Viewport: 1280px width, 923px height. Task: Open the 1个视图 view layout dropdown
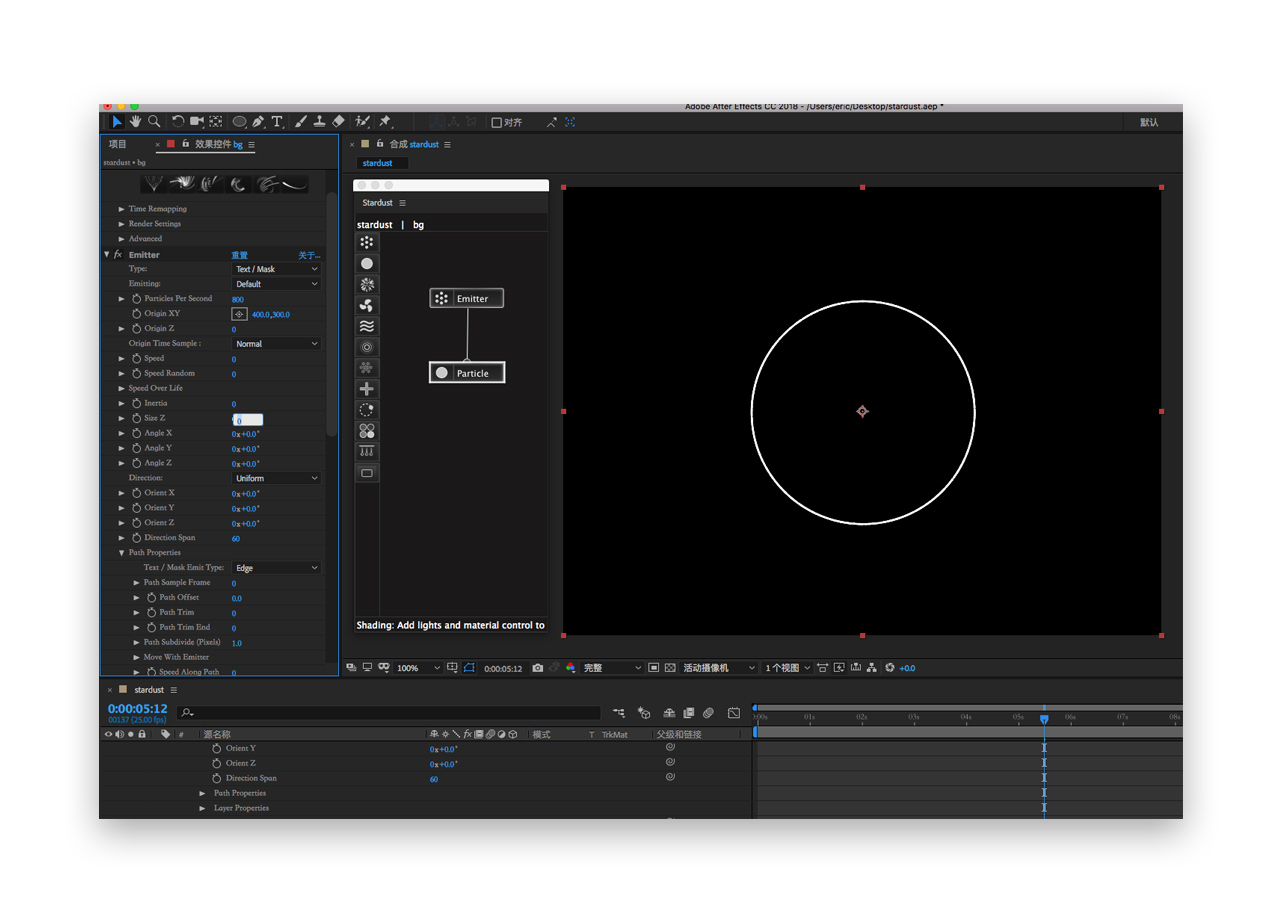pos(787,668)
